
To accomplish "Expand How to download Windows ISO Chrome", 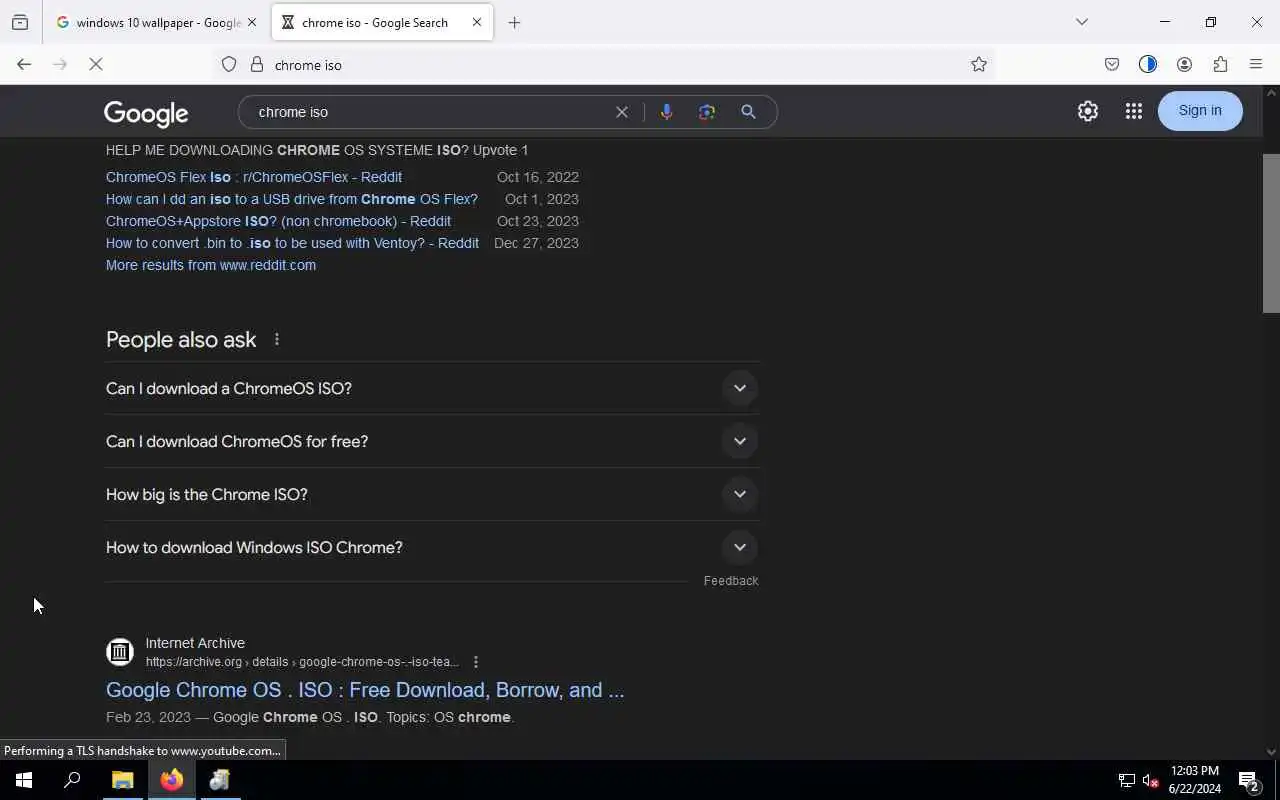I will pyautogui.click(x=432, y=547).
